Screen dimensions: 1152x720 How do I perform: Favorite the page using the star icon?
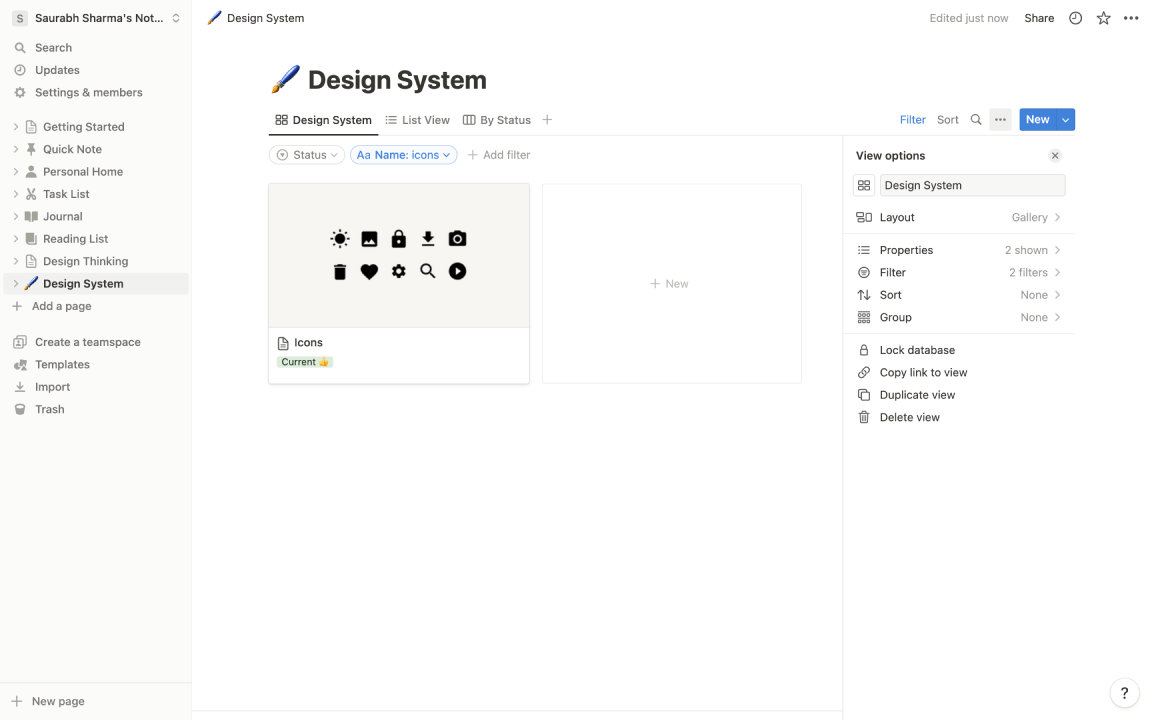coord(1103,18)
